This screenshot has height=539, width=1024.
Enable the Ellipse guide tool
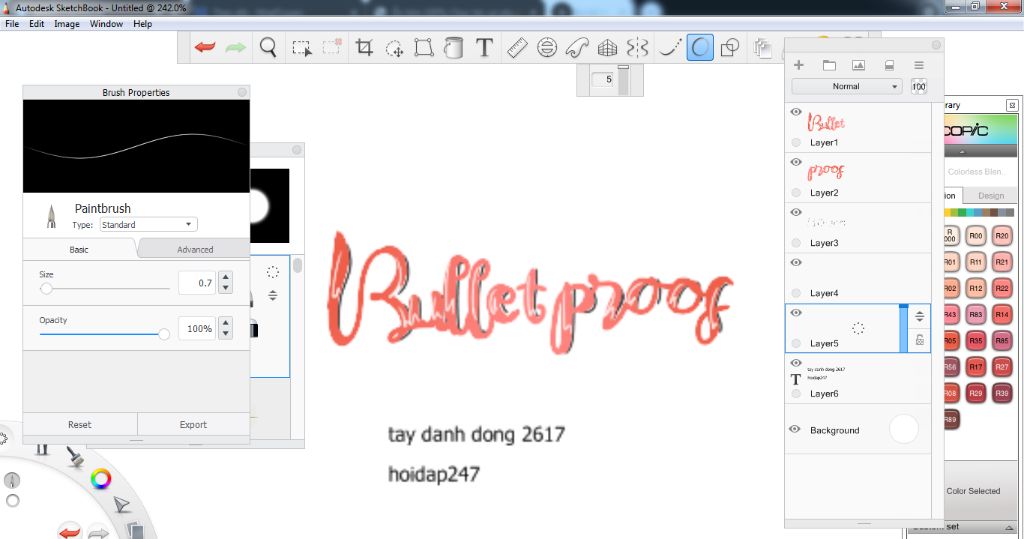coord(547,47)
